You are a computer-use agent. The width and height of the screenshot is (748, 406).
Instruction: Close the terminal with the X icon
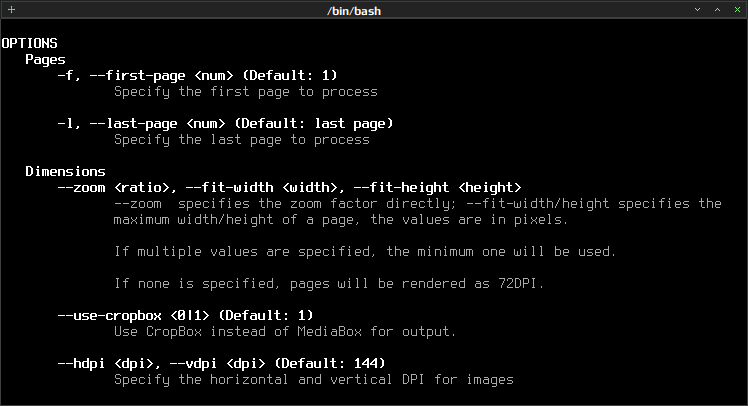pos(738,10)
